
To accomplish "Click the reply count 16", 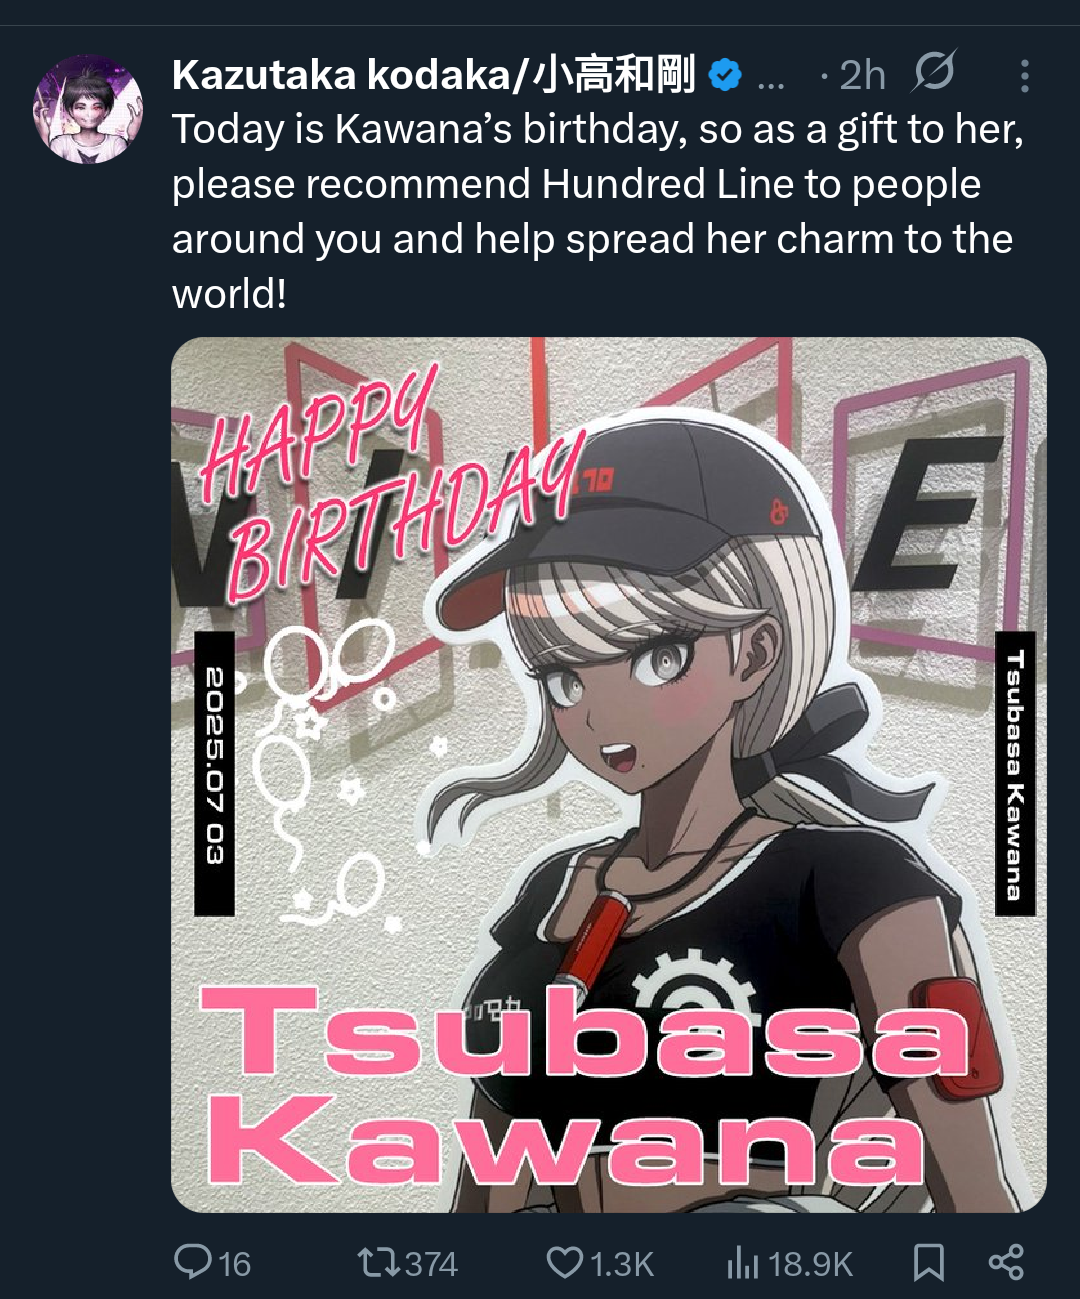I will tap(234, 1264).
